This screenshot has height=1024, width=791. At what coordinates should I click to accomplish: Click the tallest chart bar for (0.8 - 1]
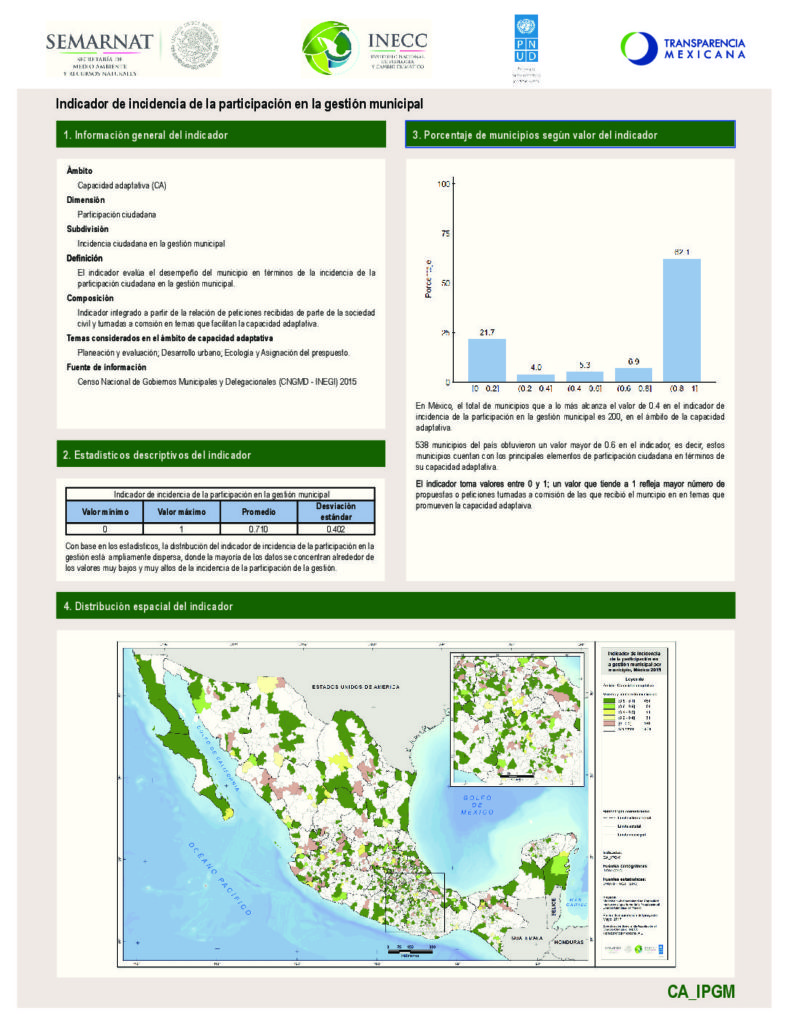(x=682, y=321)
